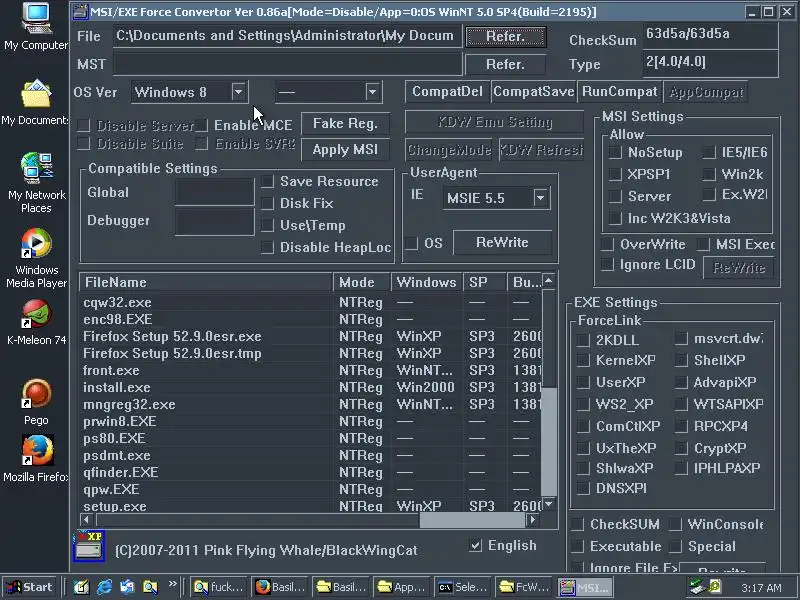Sort by SP column header

point(485,282)
